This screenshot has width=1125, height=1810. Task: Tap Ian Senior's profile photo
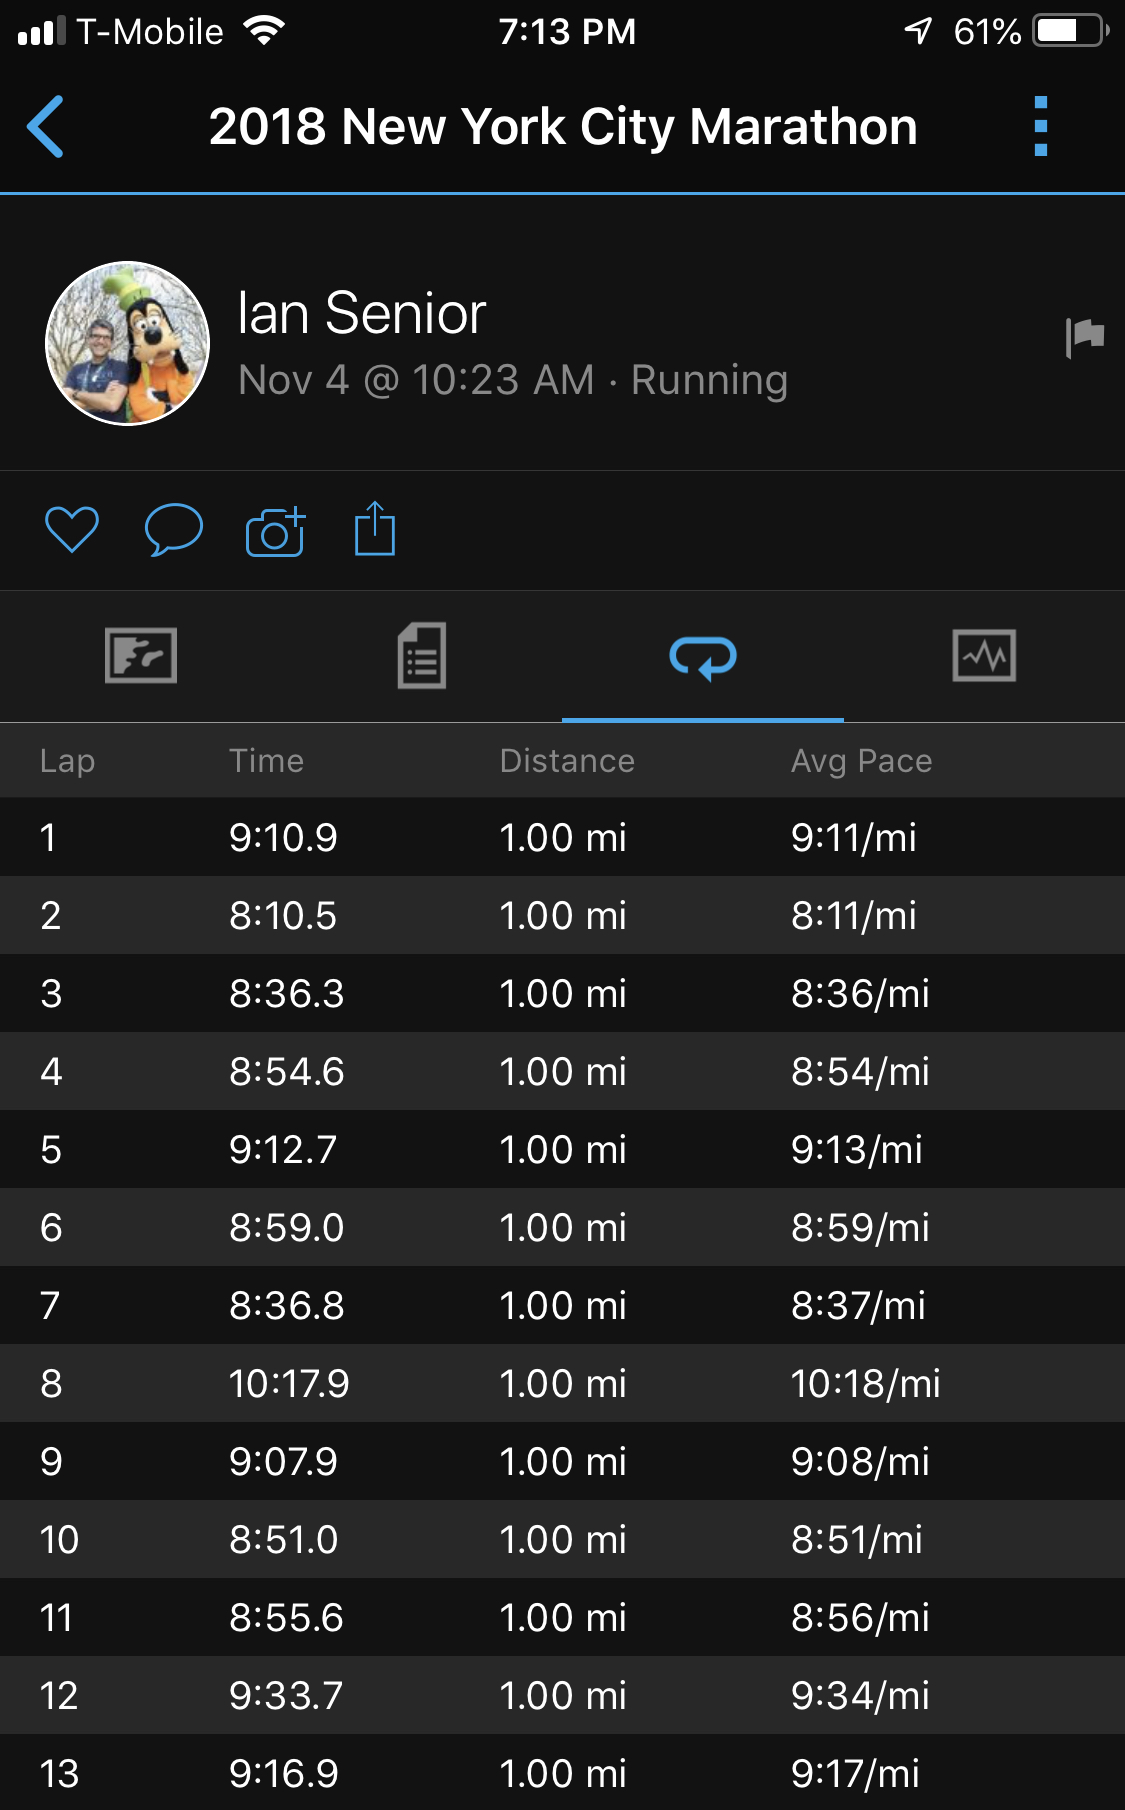(128, 343)
